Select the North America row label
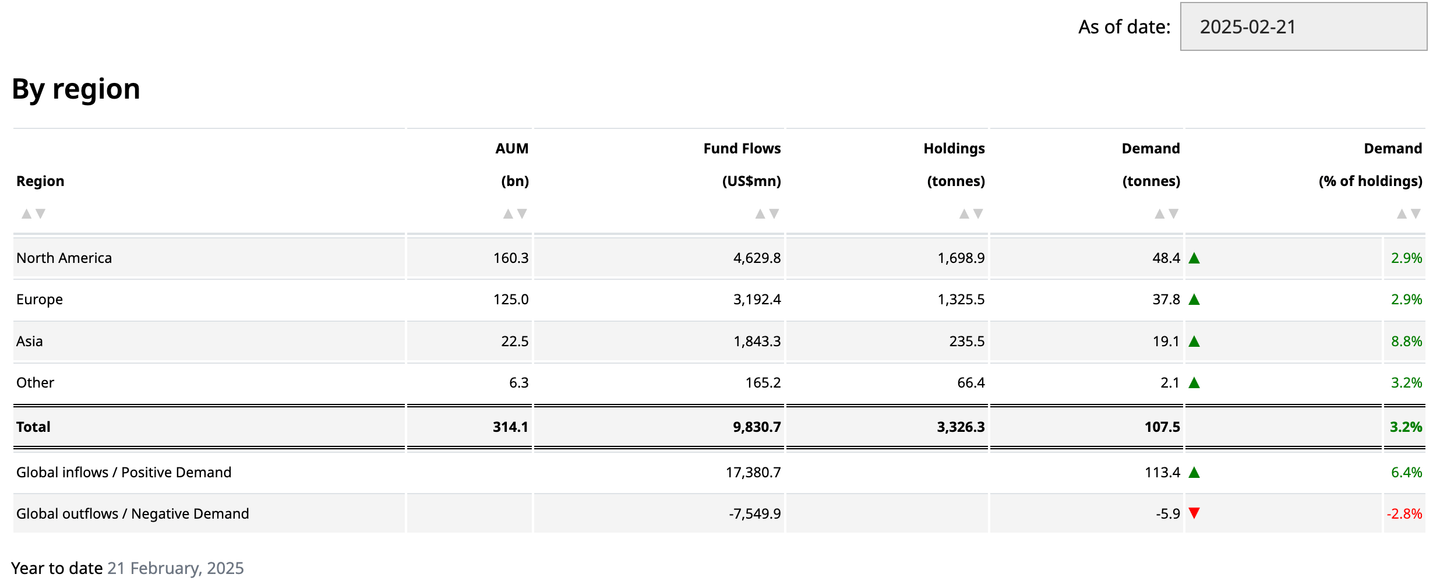Image resolution: width=1440 pixels, height=587 pixels. pos(64,258)
